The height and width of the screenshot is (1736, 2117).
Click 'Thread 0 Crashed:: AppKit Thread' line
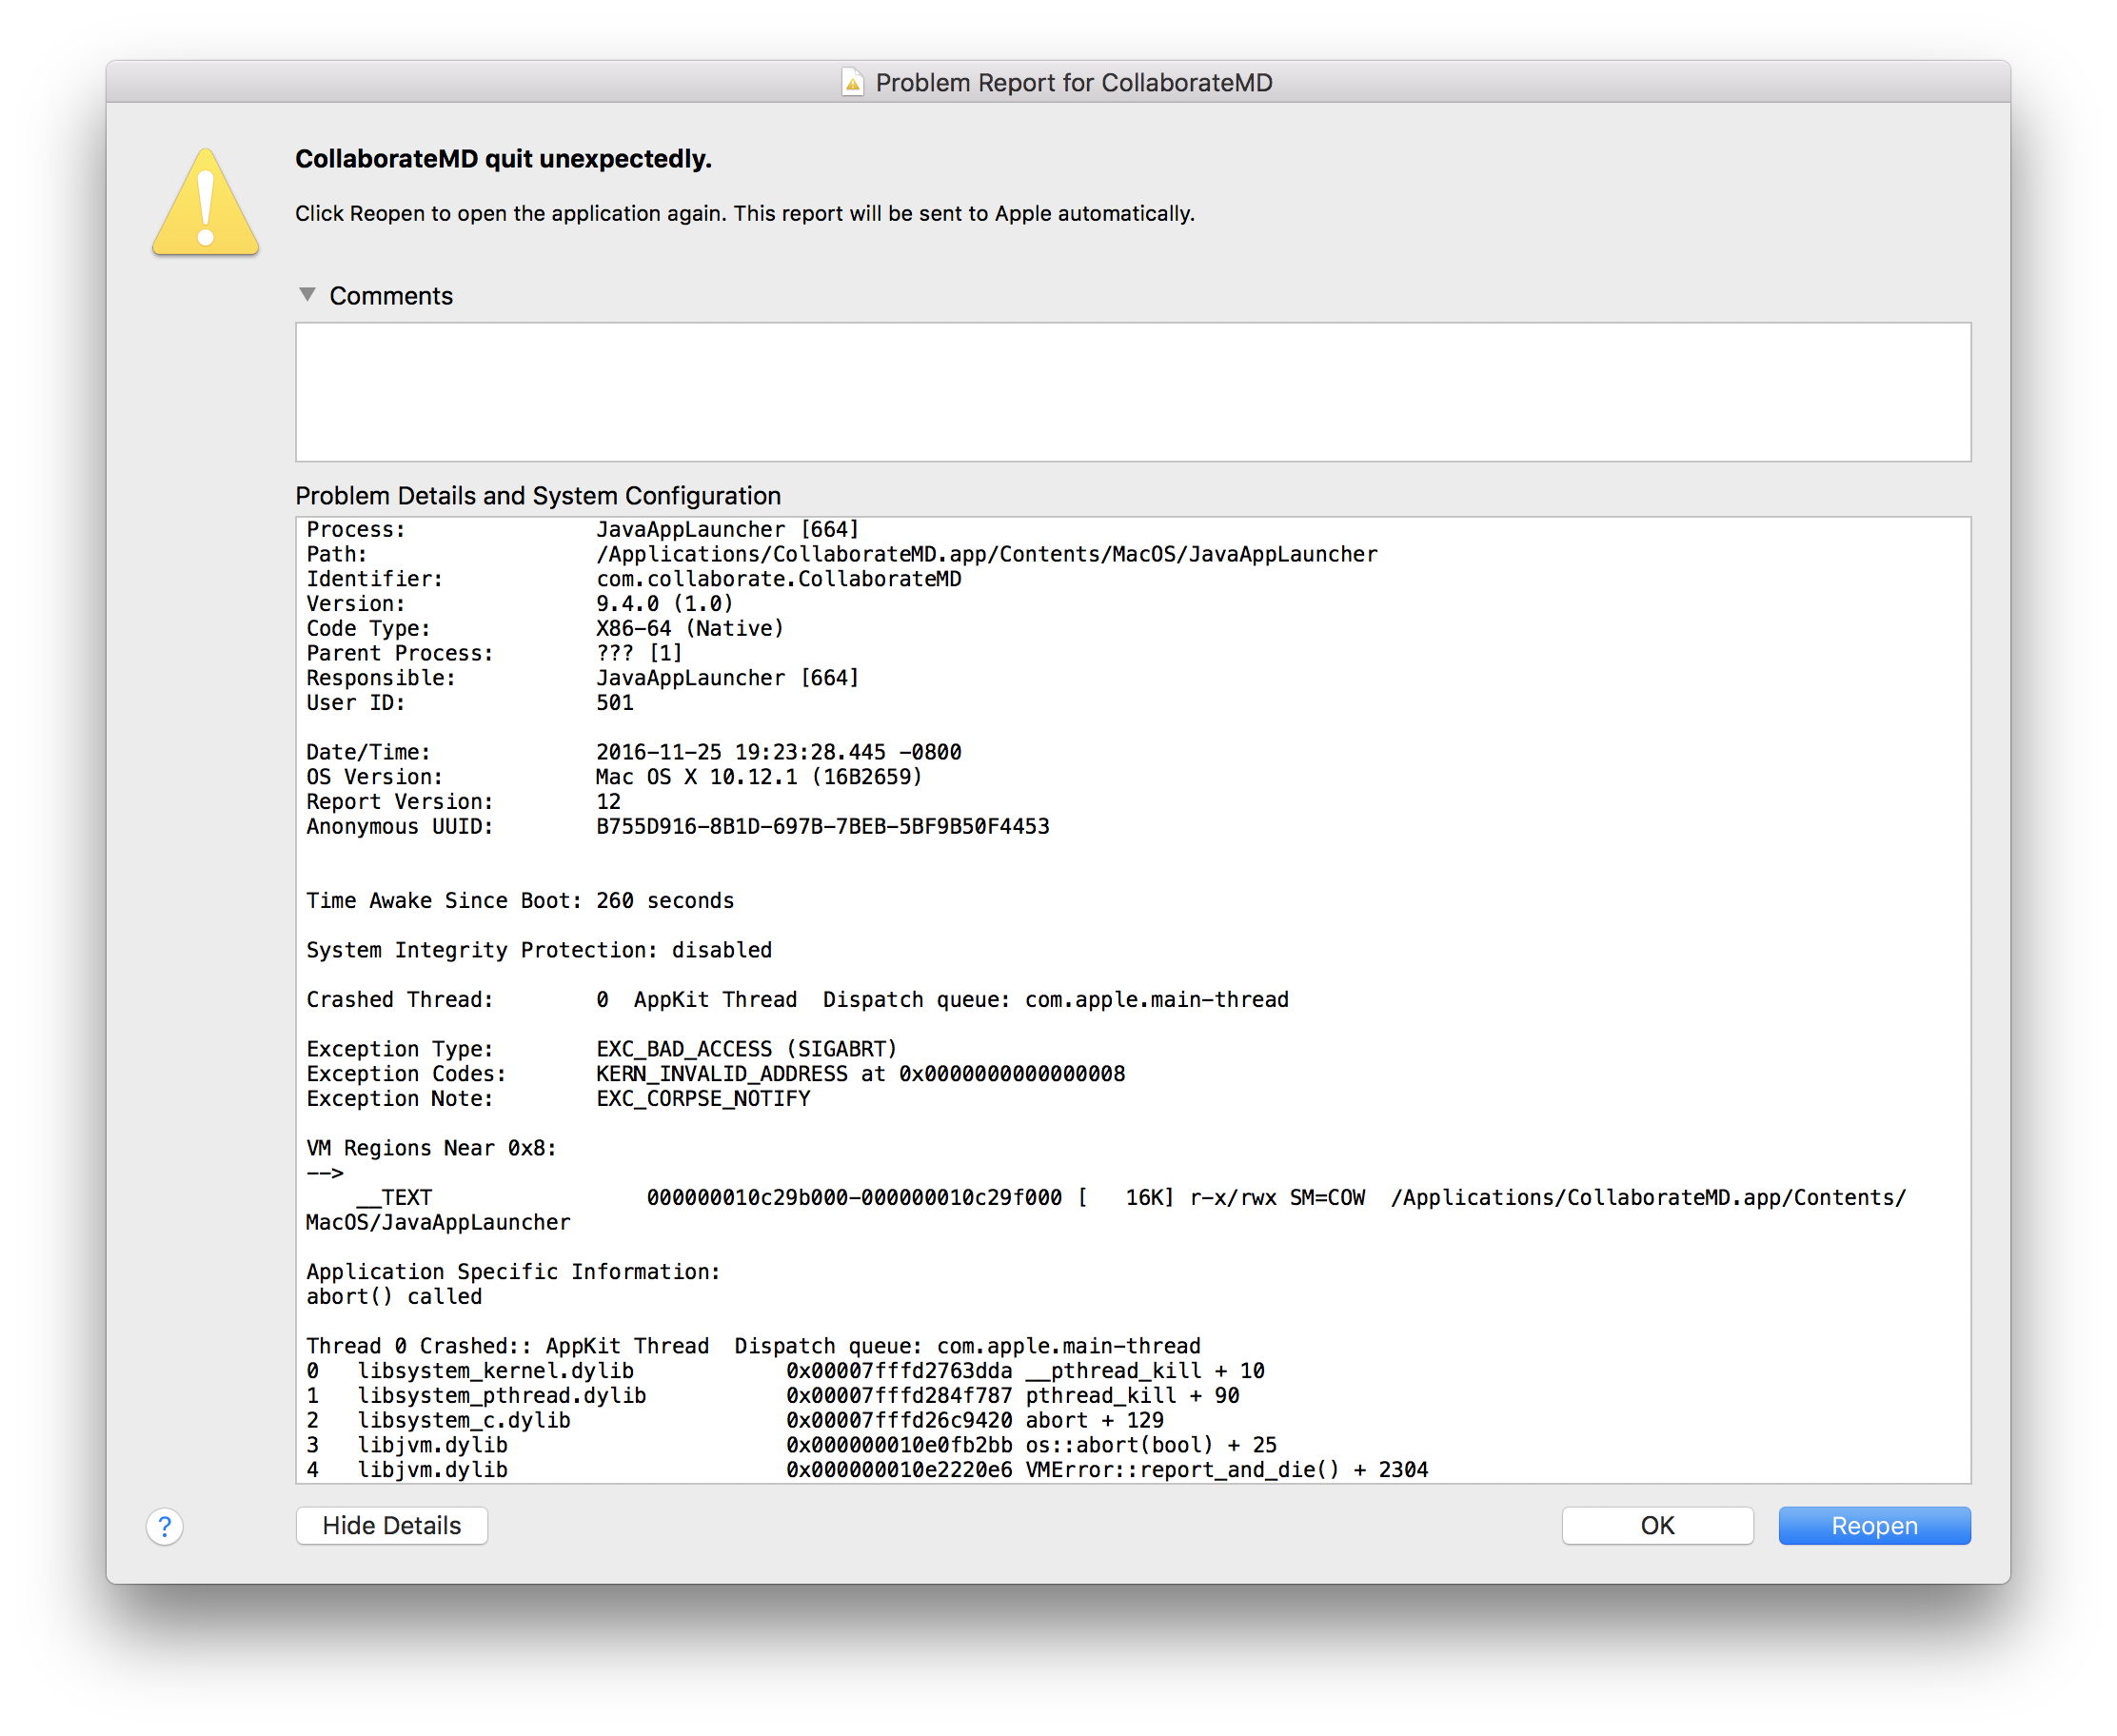click(x=753, y=1346)
